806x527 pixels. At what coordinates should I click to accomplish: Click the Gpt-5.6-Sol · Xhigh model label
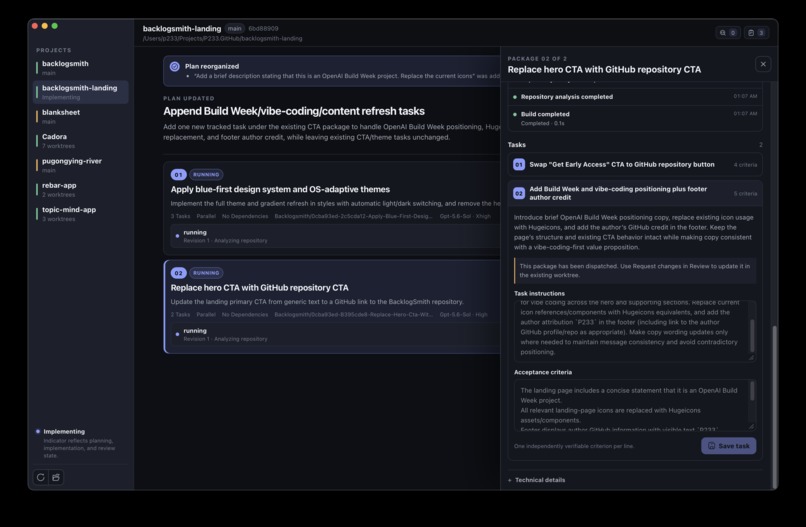click(465, 216)
